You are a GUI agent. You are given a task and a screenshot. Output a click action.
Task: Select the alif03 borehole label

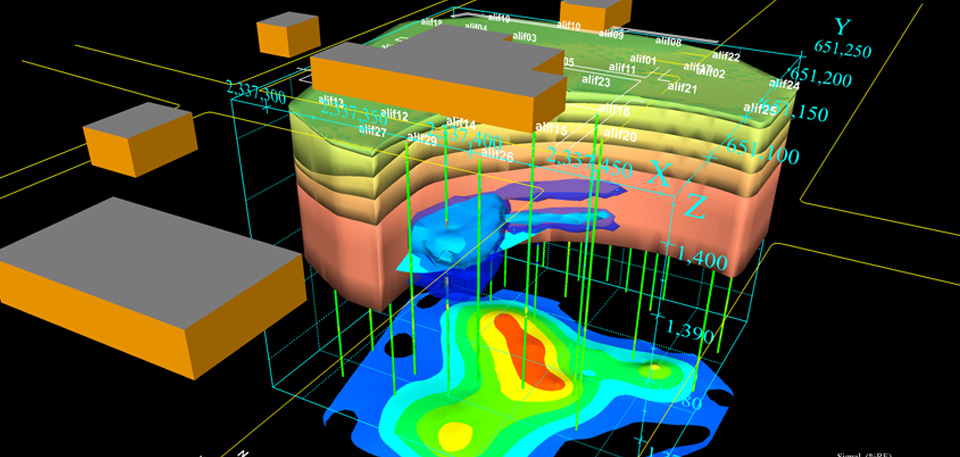click(524, 38)
